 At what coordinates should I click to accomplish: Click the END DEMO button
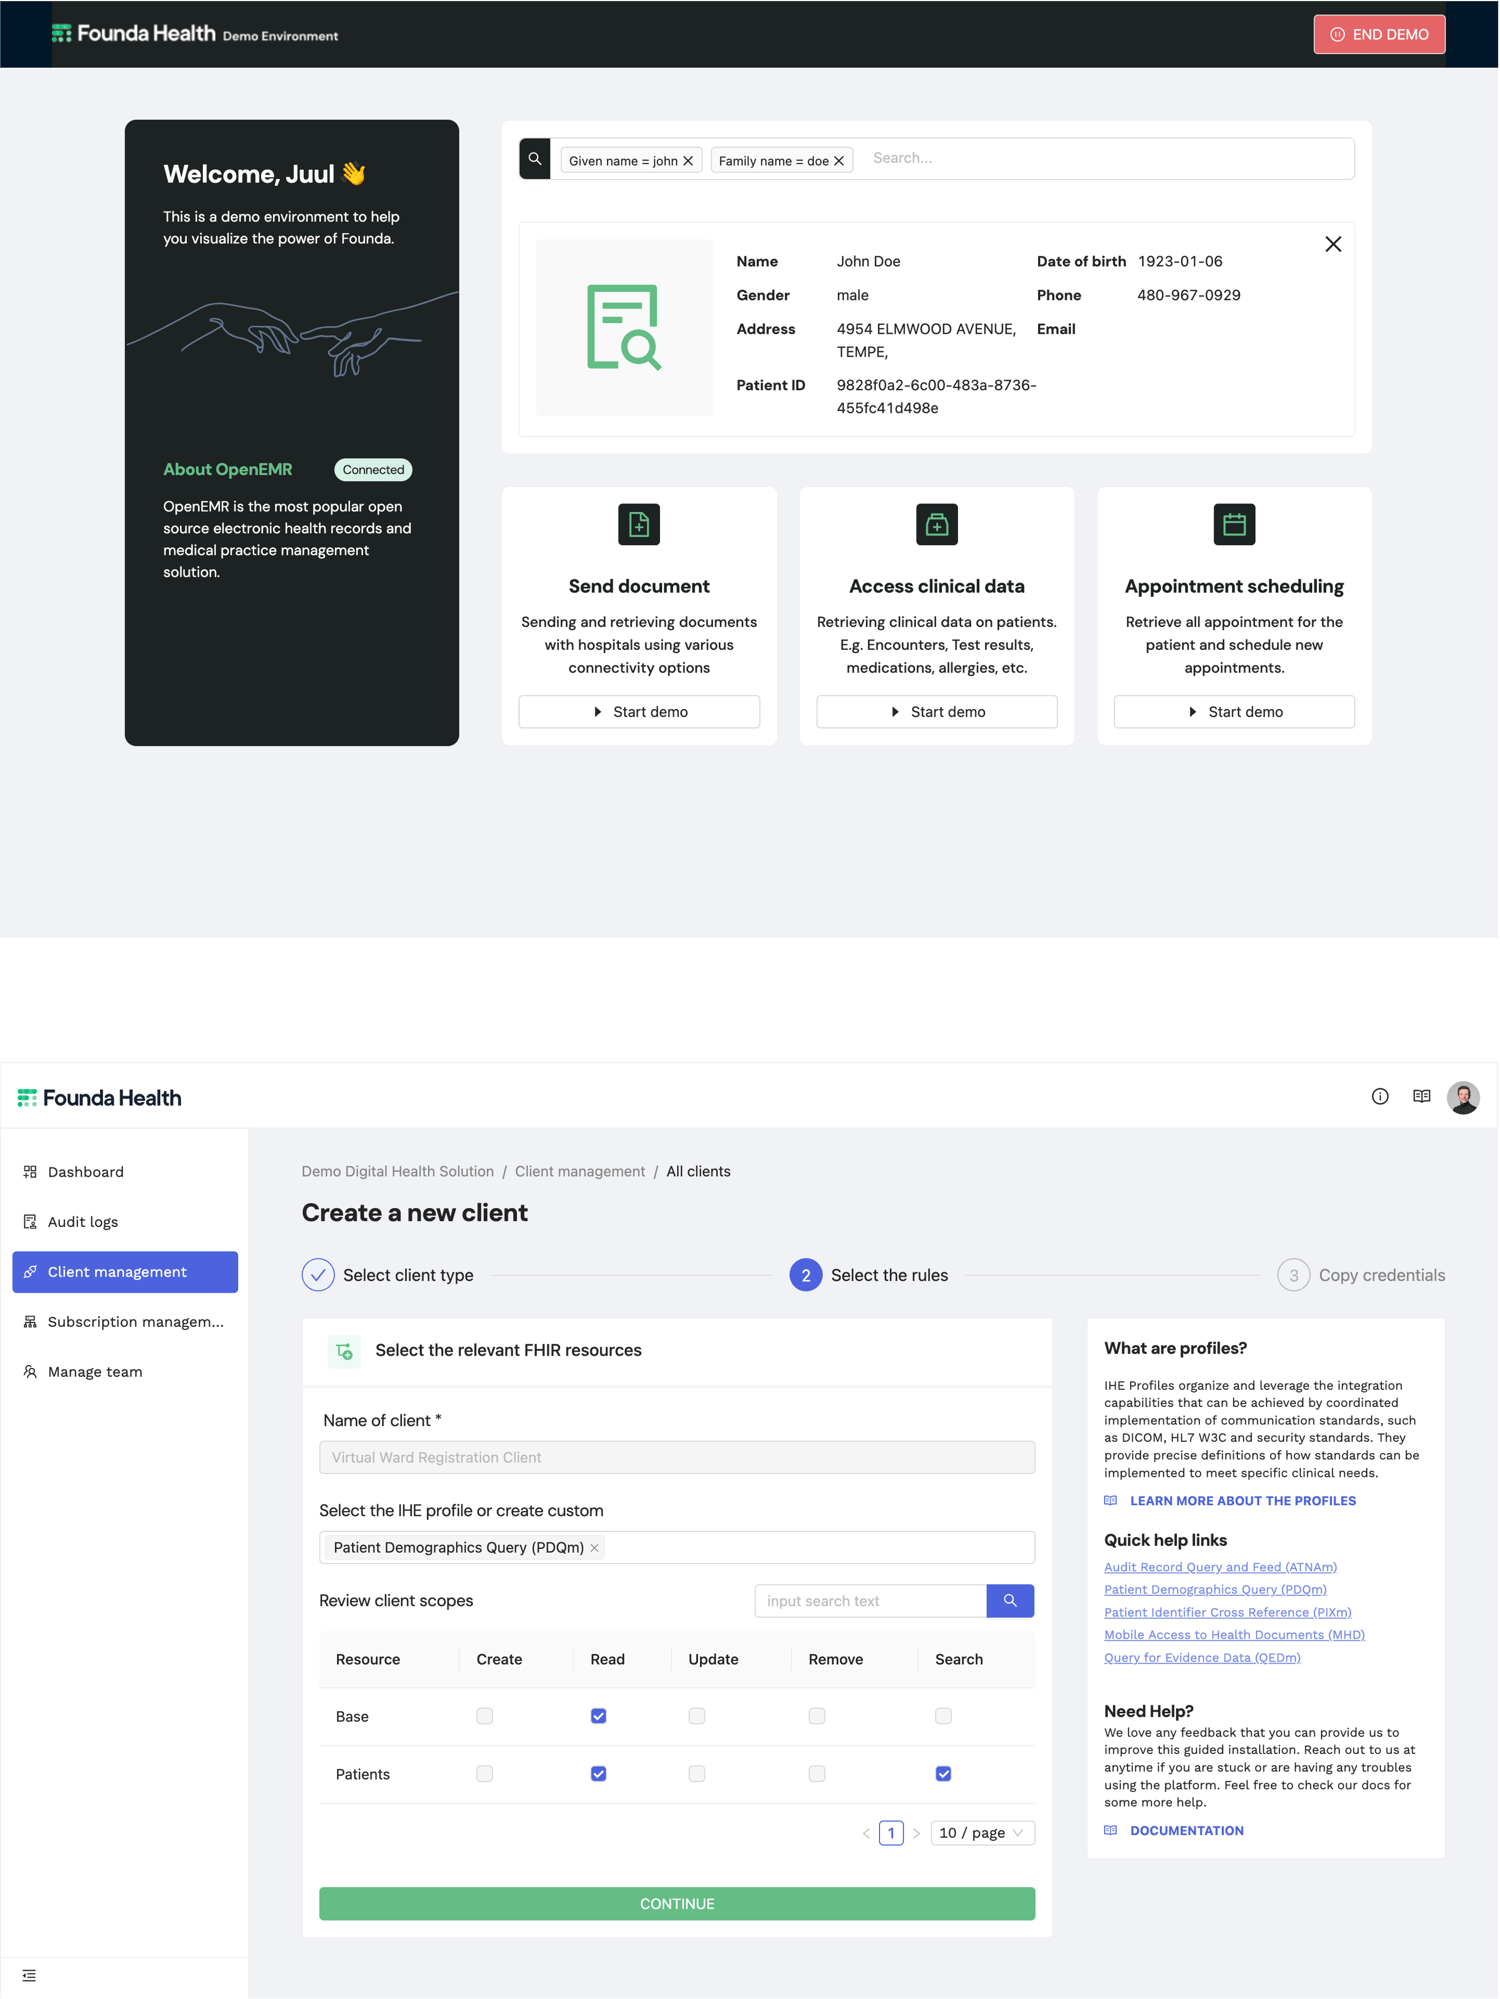click(x=1379, y=34)
